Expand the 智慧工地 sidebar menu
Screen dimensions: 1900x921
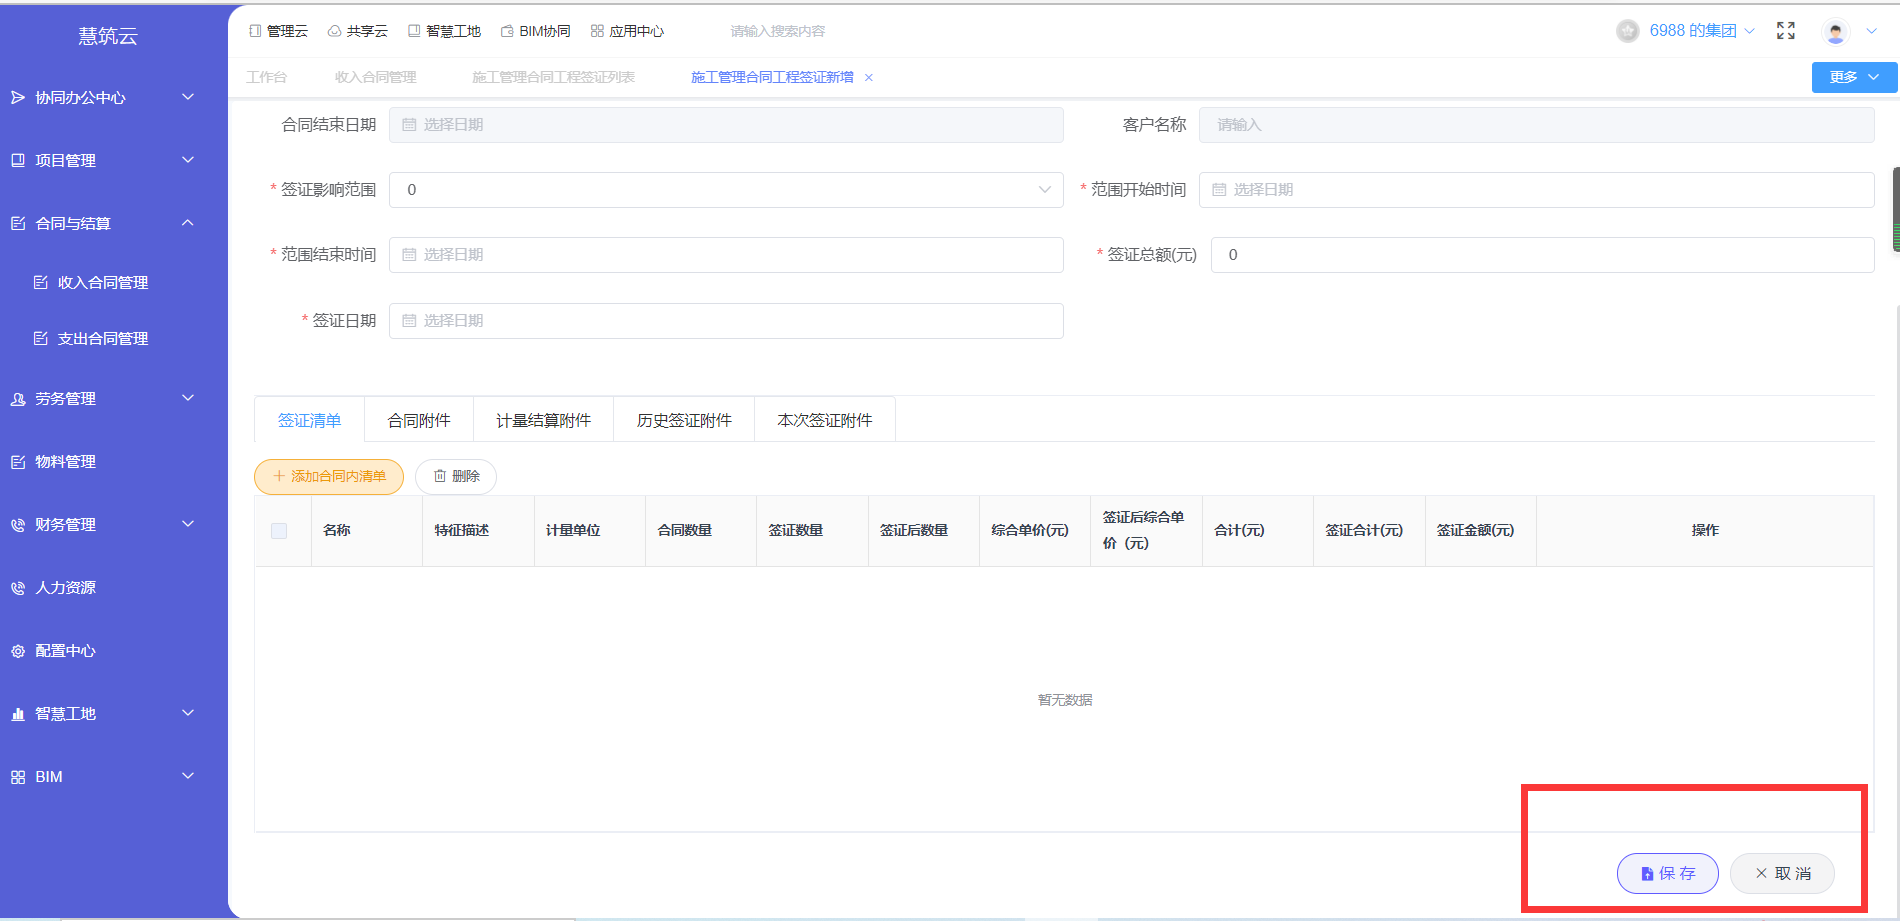[x=113, y=713]
